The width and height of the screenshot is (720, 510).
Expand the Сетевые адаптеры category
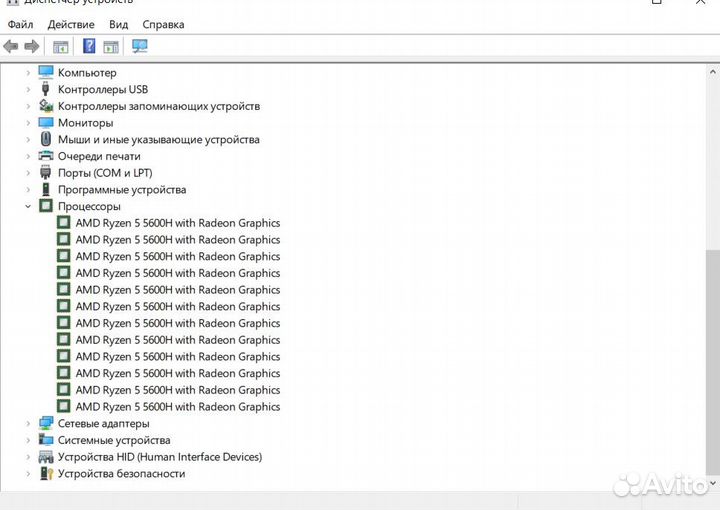(28, 423)
